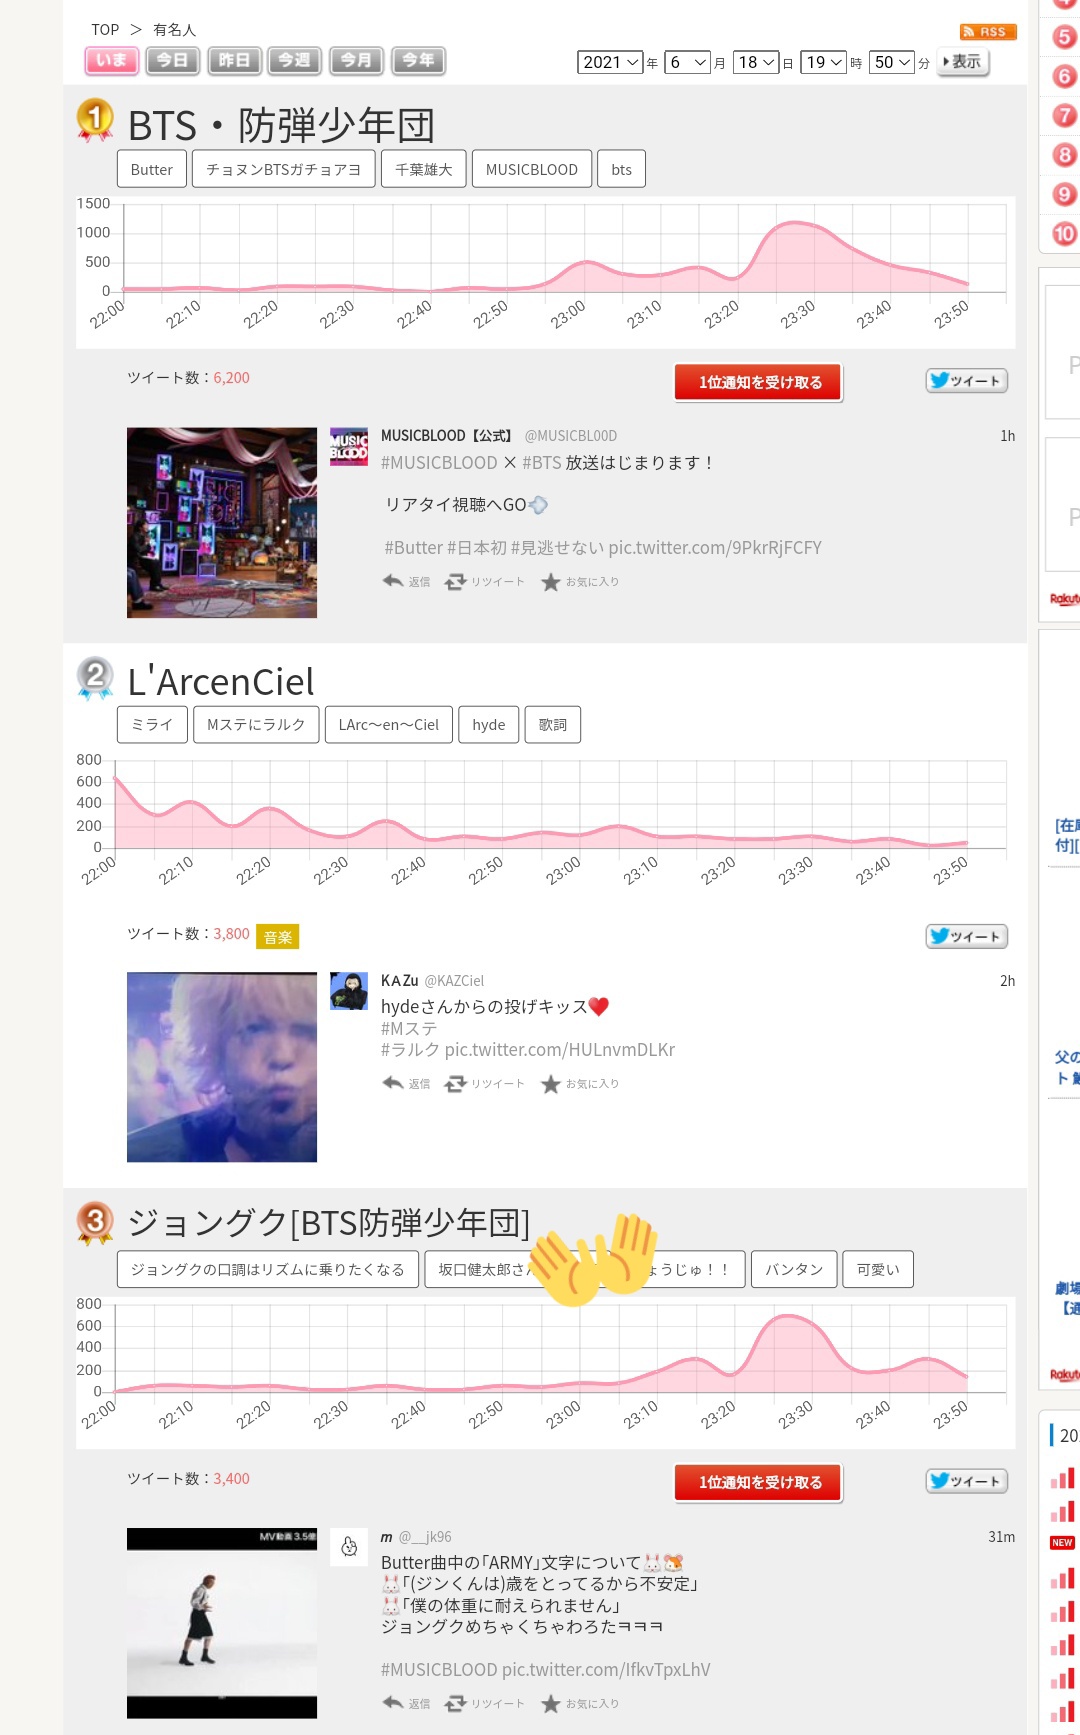Select the 昨日 time tab
Screen dimensions: 1080x1735
point(234,61)
